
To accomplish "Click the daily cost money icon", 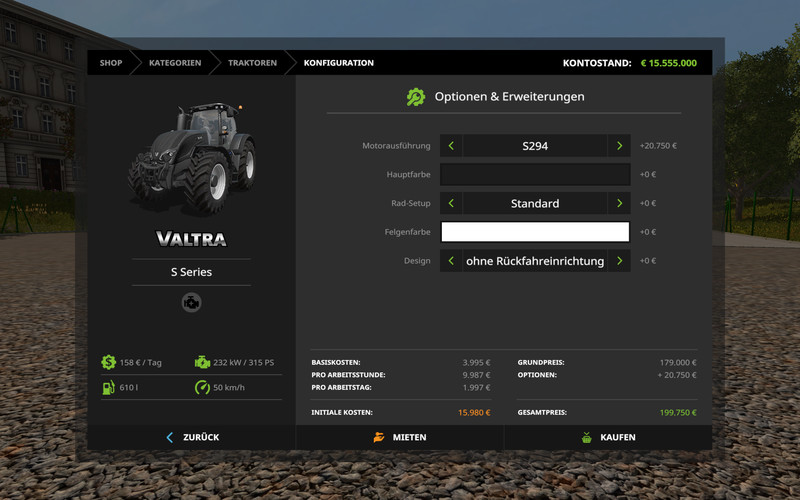I will (x=108, y=362).
